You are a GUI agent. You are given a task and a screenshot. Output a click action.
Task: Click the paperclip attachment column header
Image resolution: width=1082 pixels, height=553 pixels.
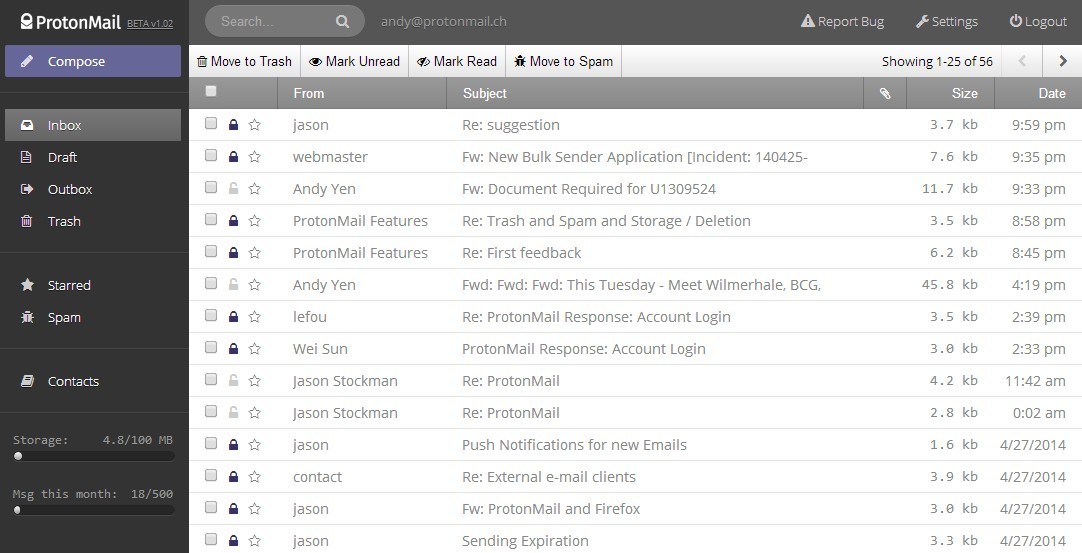(x=885, y=93)
